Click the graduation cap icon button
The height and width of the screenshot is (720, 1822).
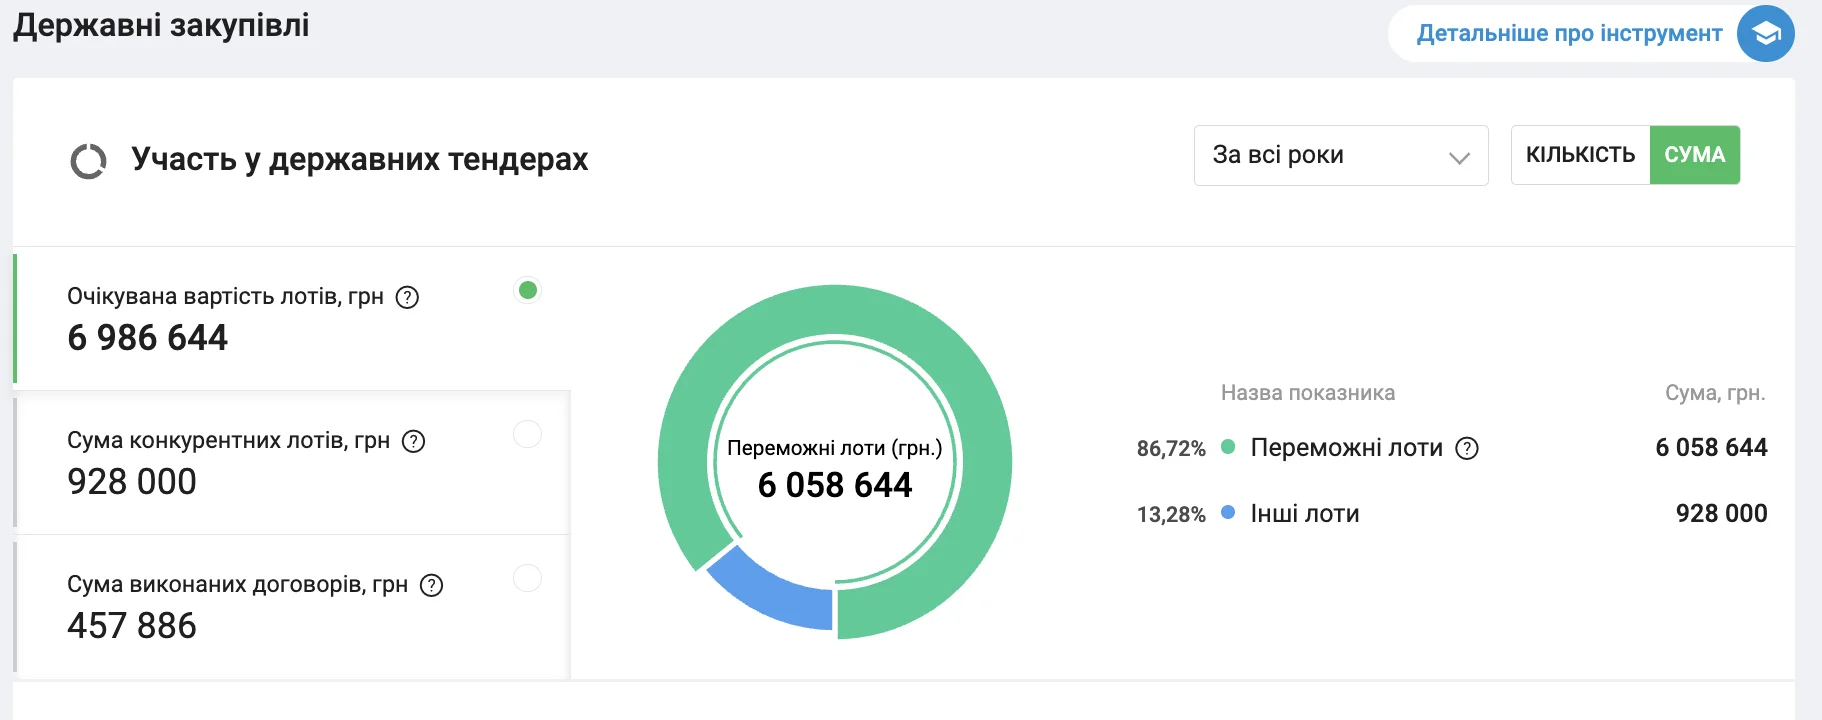1765,34
